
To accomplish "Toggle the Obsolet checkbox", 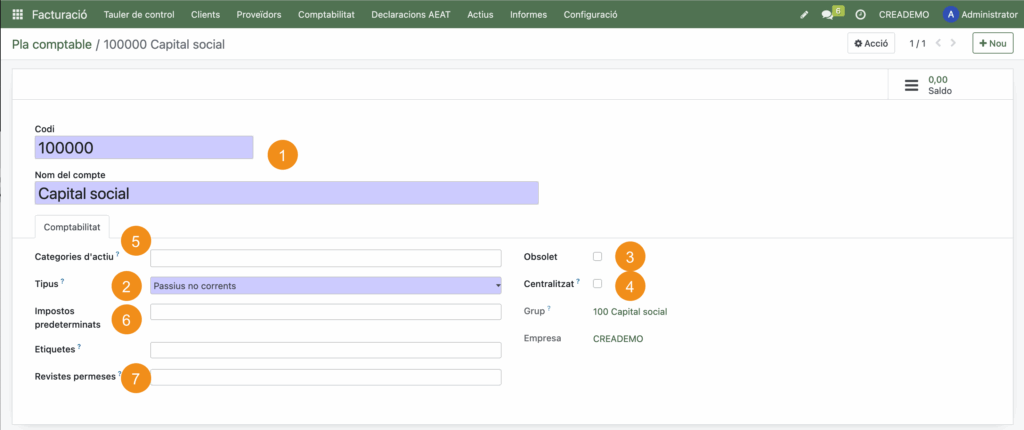I will 597,257.
